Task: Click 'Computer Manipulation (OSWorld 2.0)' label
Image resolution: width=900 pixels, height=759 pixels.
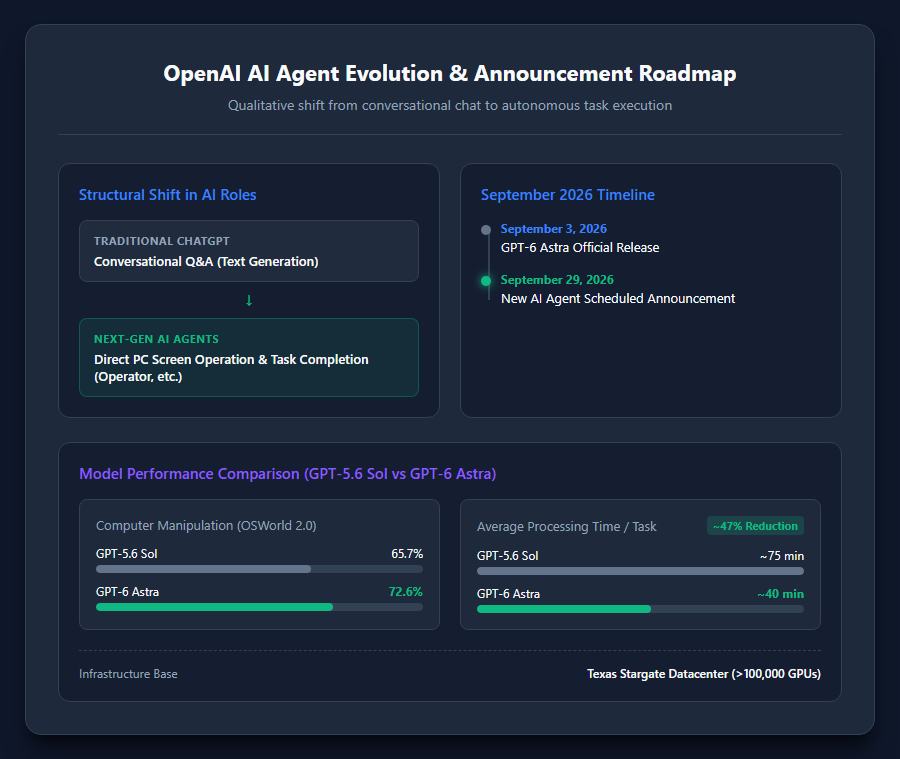Action: pos(206,526)
